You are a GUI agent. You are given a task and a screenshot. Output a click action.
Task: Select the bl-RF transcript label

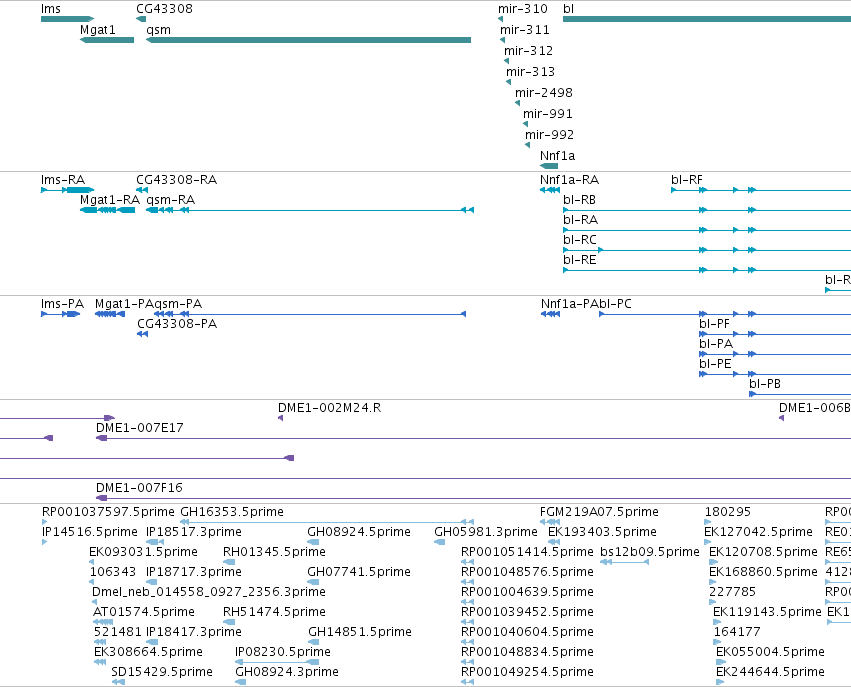pos(687,180)
